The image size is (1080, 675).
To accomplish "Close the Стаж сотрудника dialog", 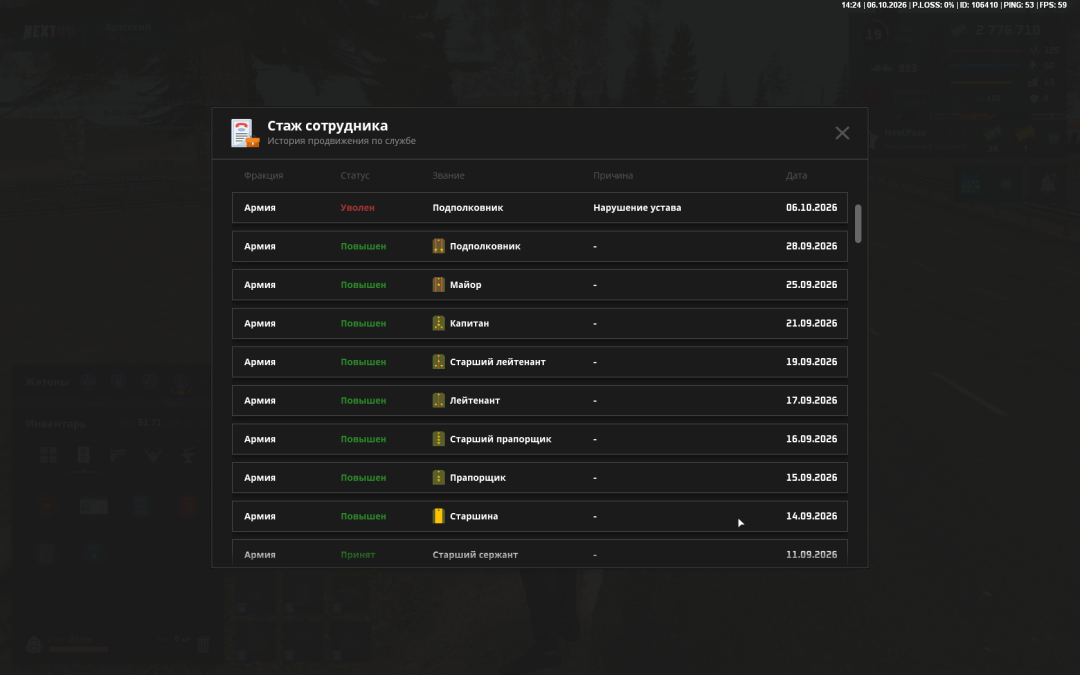I will click(x=842, y=133).
